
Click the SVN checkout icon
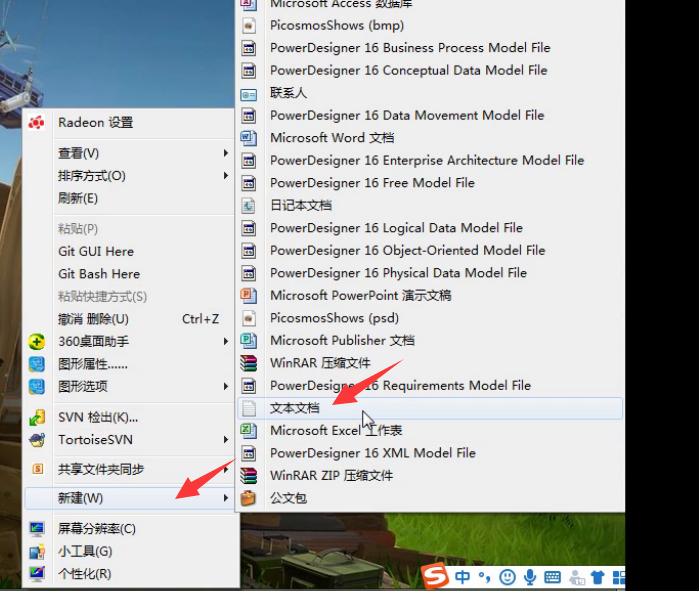(x=37, y=418)
